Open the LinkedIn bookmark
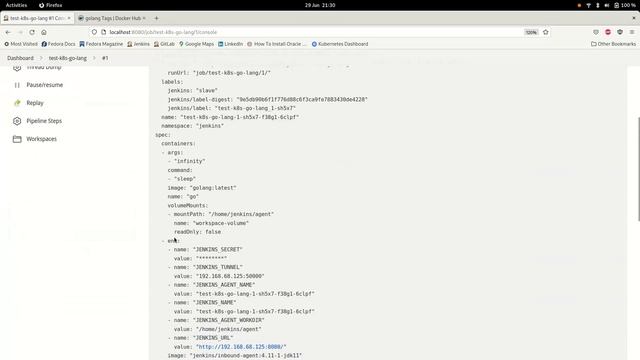 [x=231, y=44]
